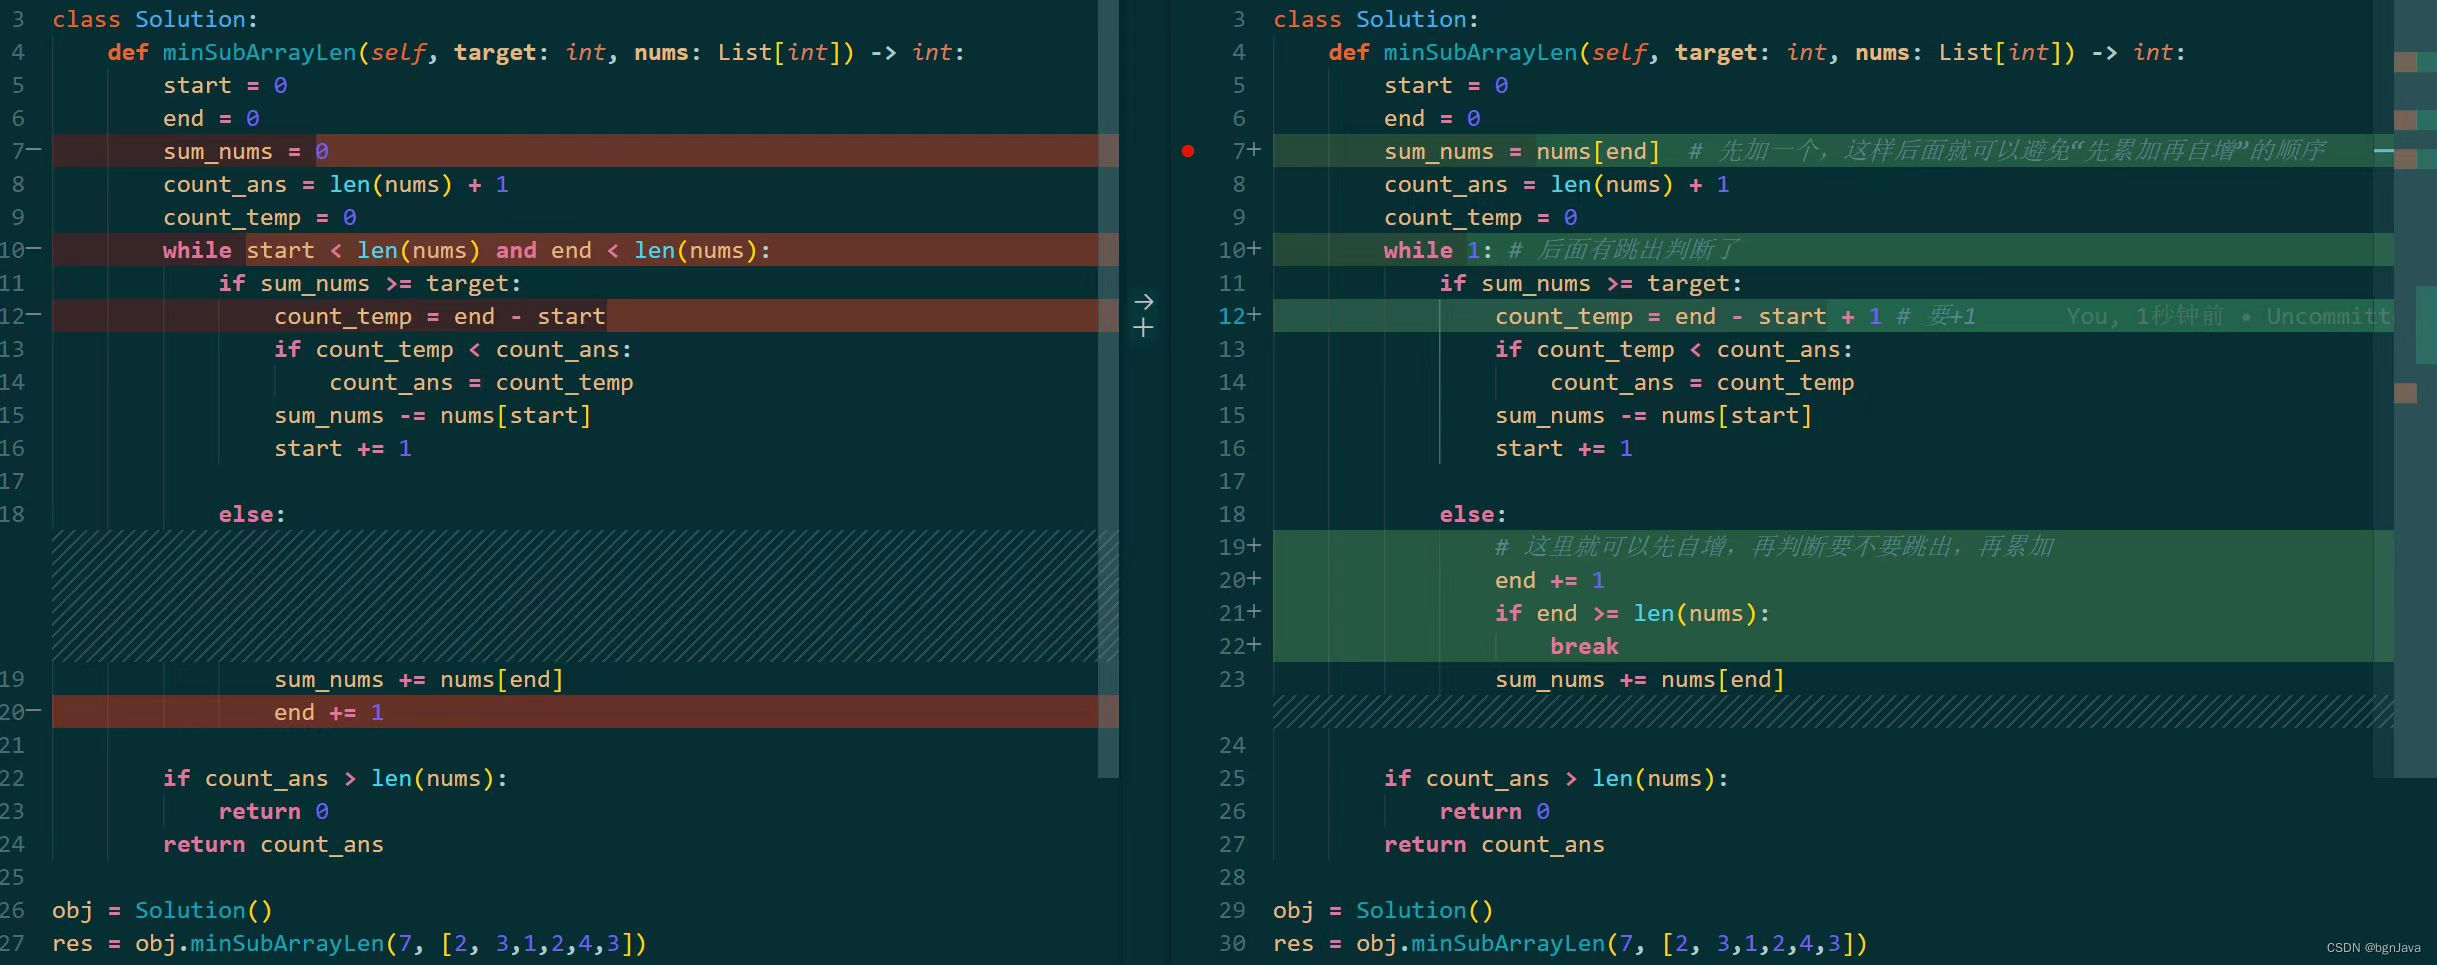Screen dimensions: 2437x965
Task: Click 'return count_ans' in the left pane
Action: point(273,844)
